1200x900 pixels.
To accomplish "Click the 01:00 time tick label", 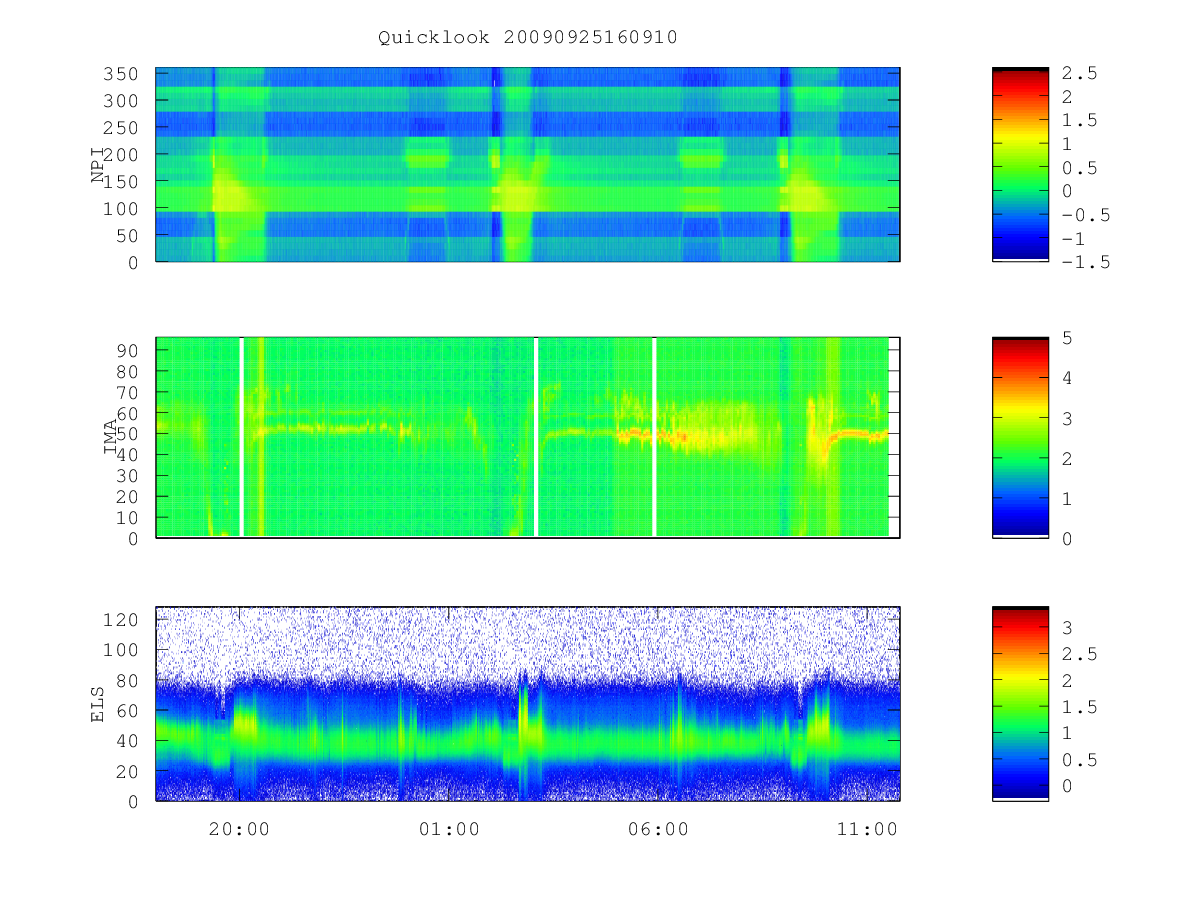I will click(x=449, y=829).
